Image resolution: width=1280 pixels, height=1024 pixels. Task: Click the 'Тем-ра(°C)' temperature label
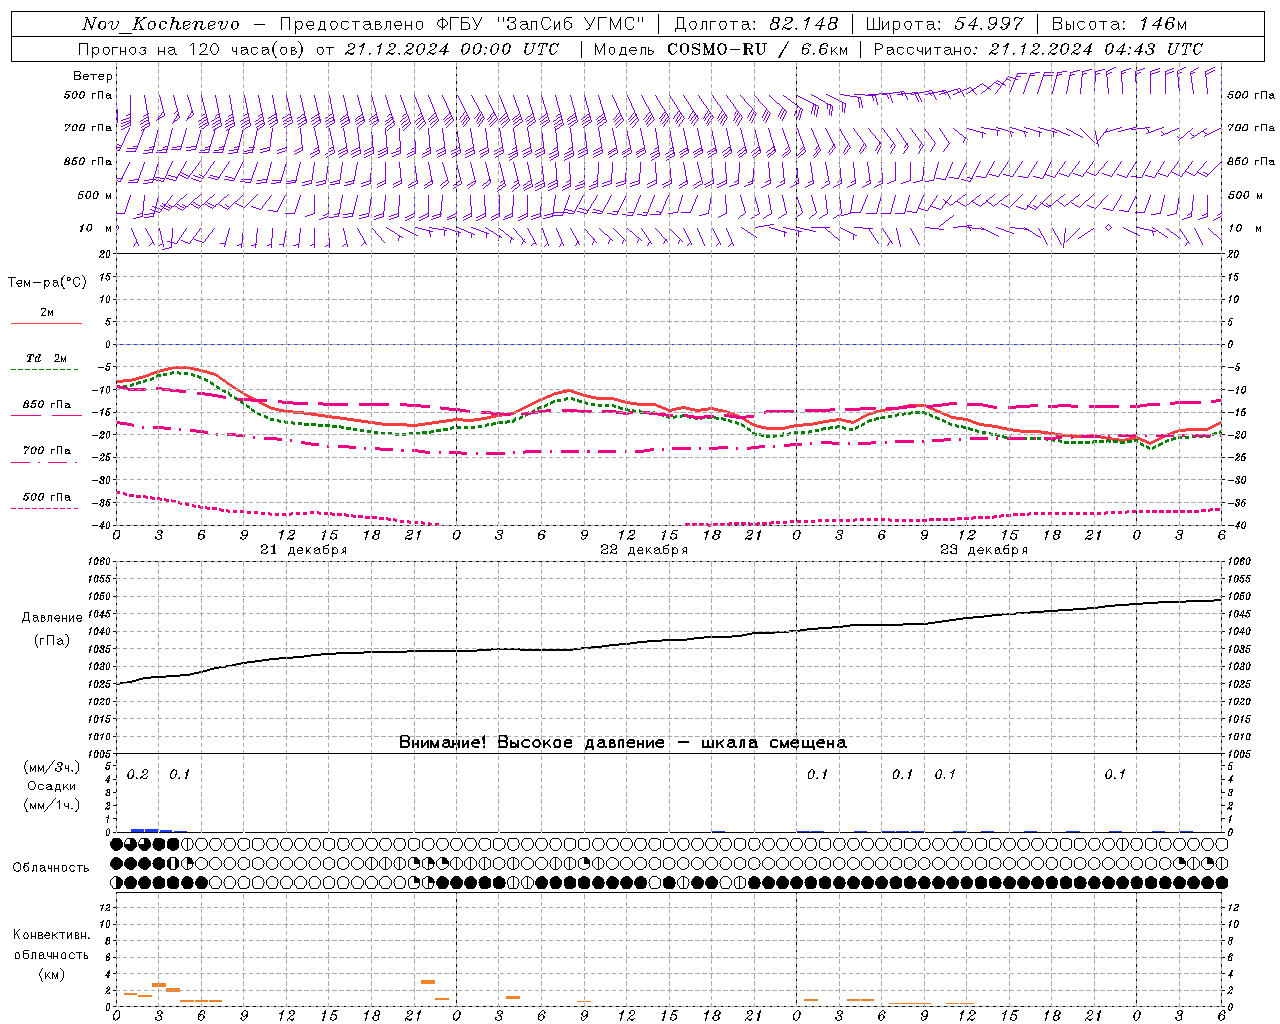click(47, 283)
